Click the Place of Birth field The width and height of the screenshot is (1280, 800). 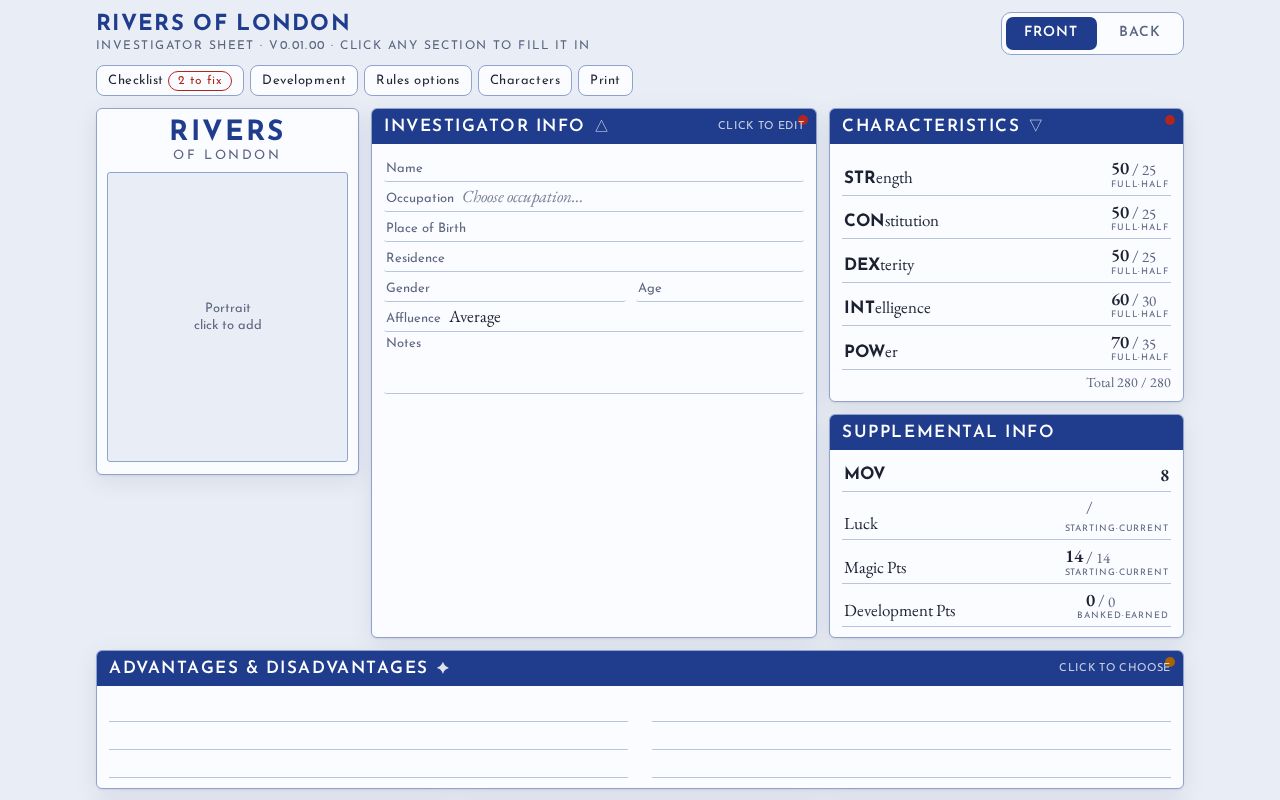point(594,228)
